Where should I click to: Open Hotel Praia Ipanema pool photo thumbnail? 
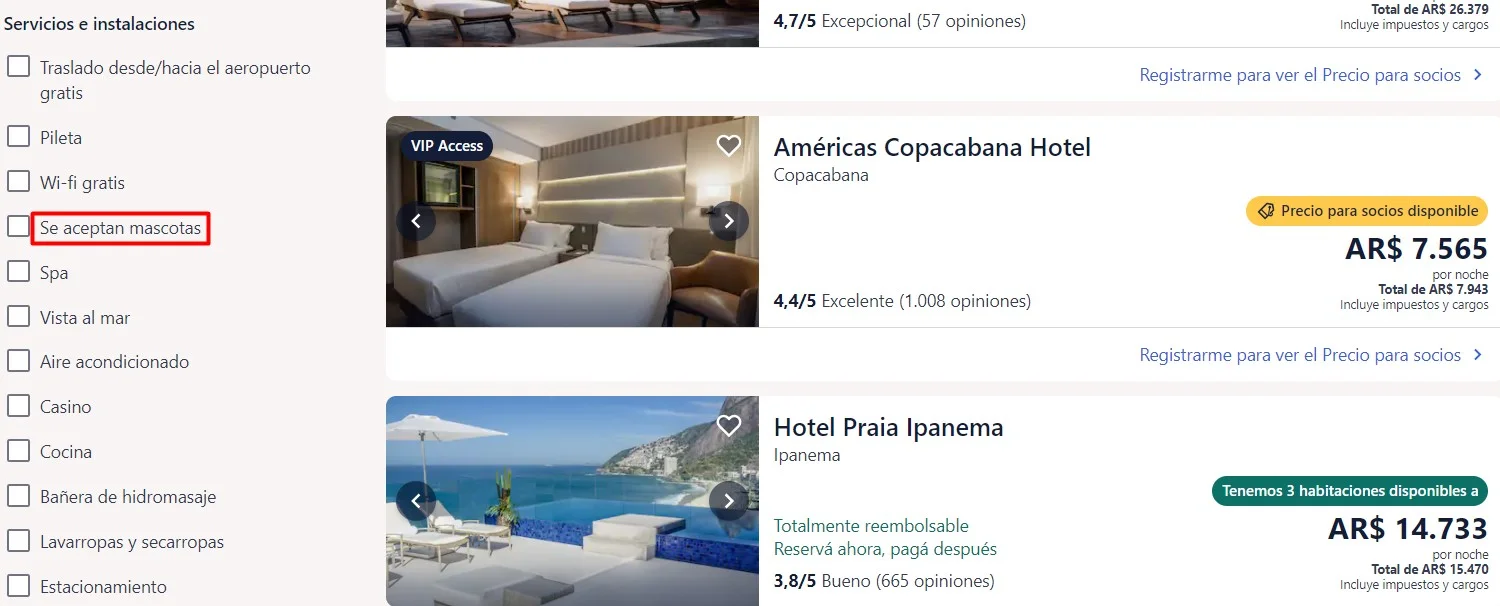572,501
